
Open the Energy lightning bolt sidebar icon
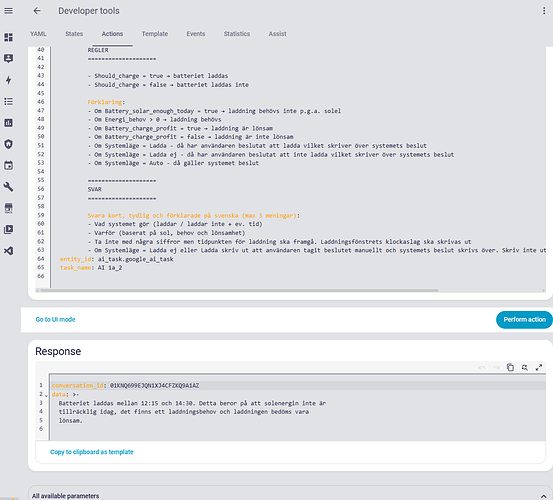coord(8,80)
